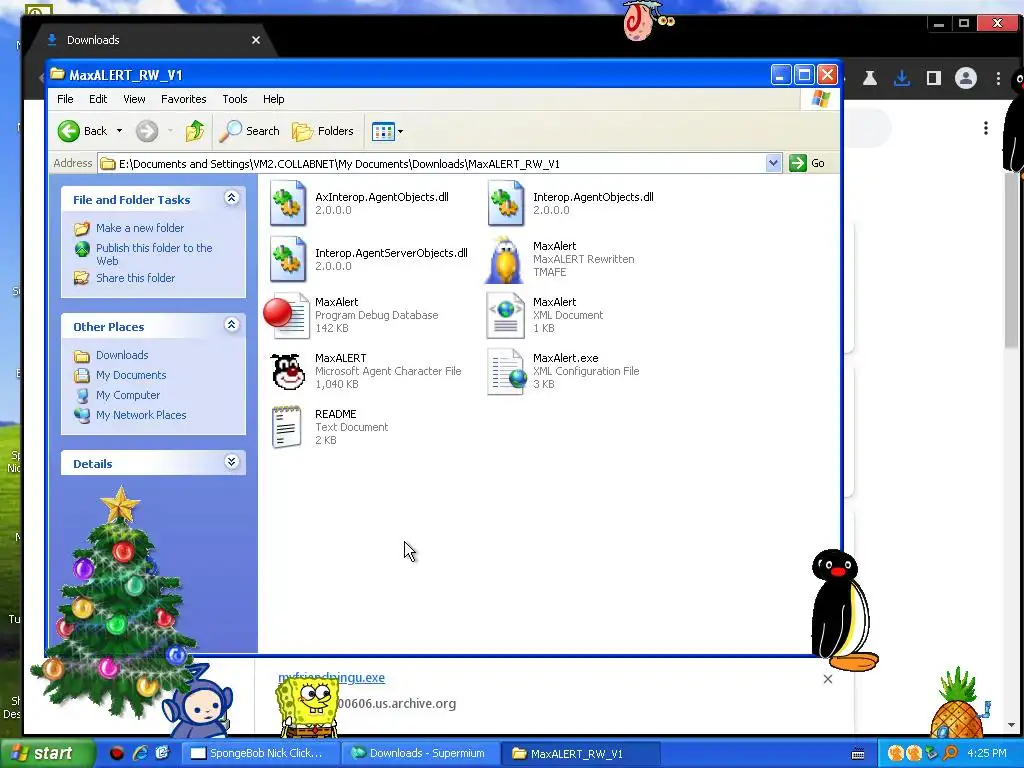Expand the Details panel
The width and height of the screenshot is (1024, 768).
pos(231,462)
